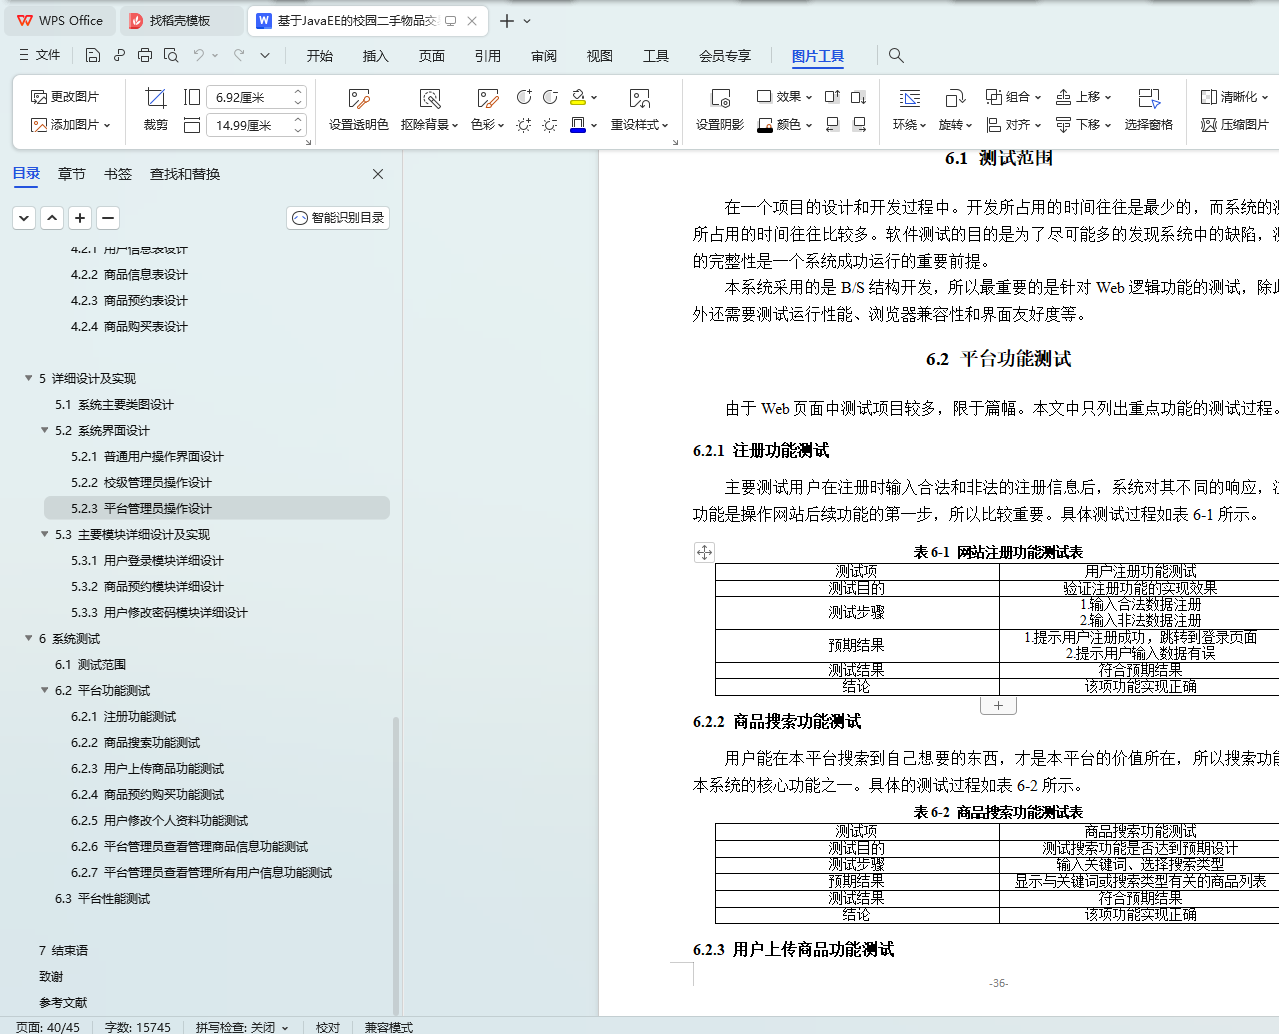The image size is (1279, 1034).
Task: Increase picture brightness icon
Action: point(524,125)
